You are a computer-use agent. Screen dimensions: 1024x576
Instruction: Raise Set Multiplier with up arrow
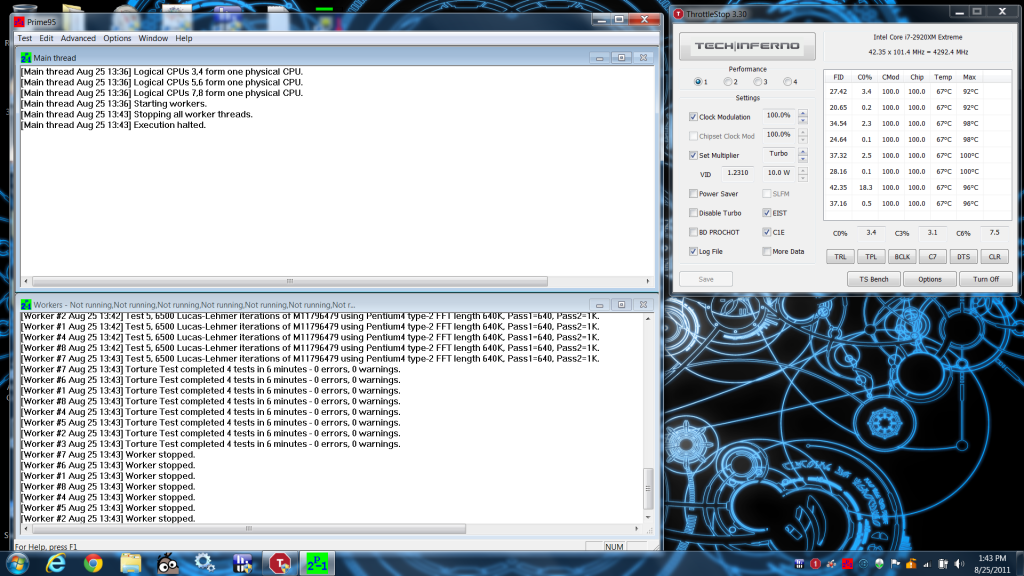803,152
